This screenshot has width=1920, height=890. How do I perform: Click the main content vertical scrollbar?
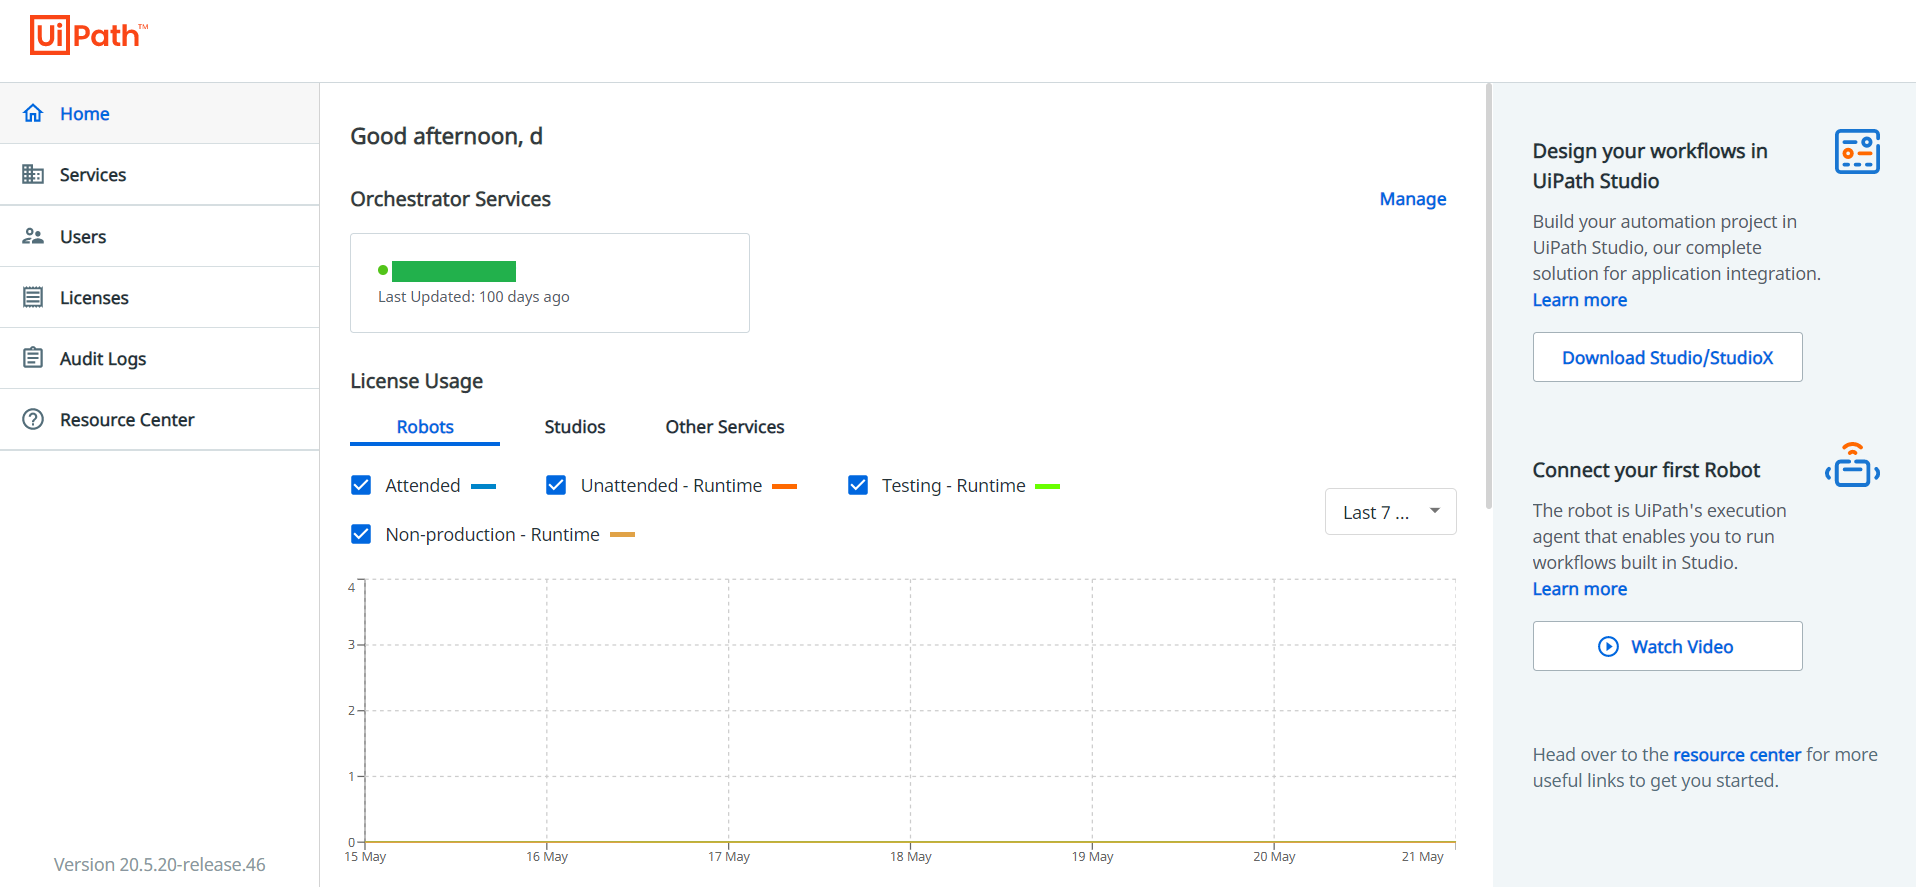pos(1488,296)
